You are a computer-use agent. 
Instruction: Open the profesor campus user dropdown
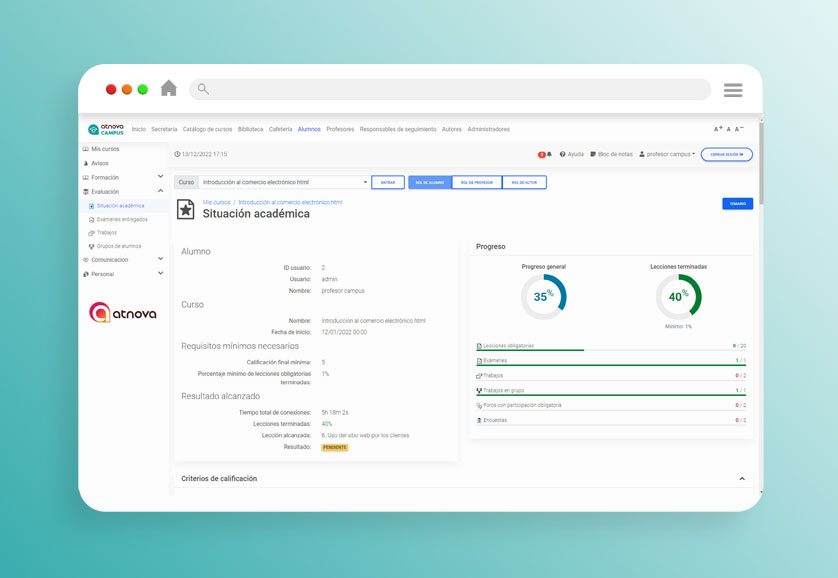click(x=667, y=154)
